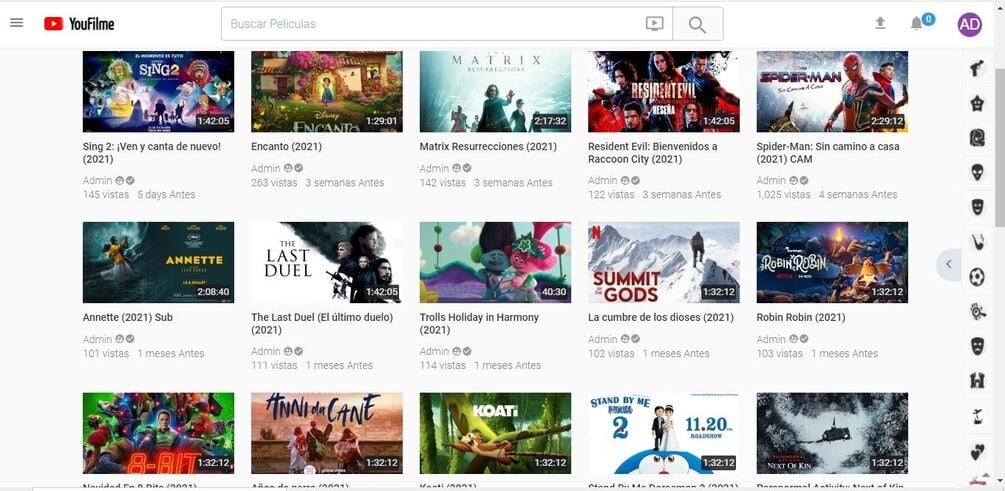Open the AD user avatar menu

pyautogui.click(x=969, y=24)
